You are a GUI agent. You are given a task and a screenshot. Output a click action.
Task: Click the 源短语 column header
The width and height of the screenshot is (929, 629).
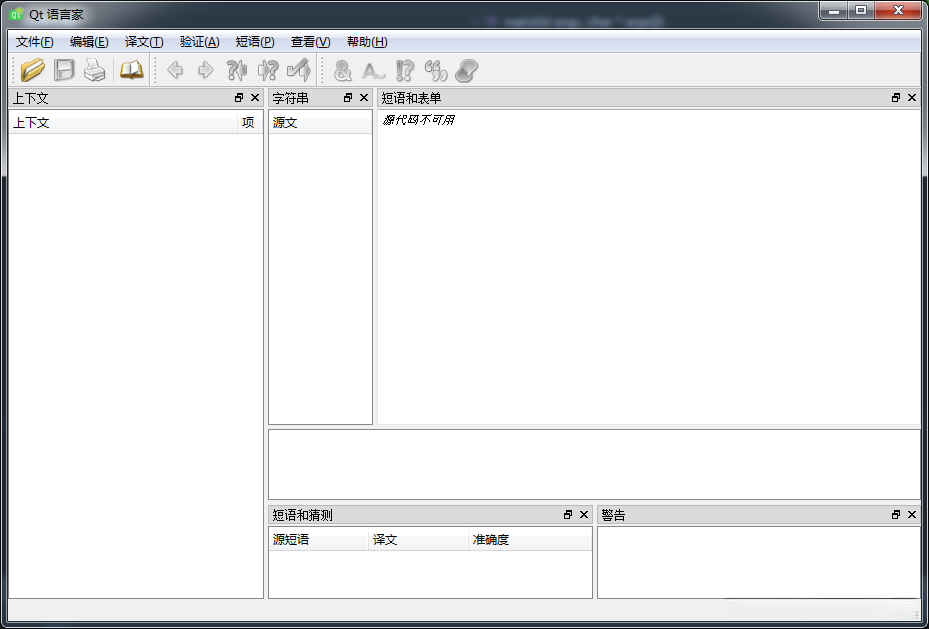point(319,540)
